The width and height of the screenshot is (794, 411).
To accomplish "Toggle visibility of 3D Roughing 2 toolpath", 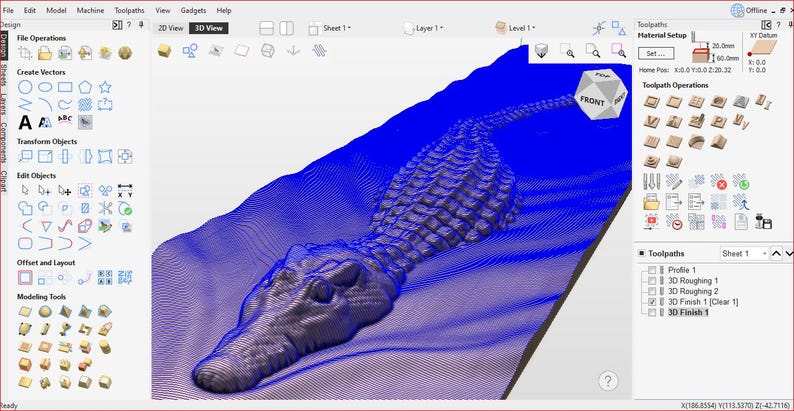I will 652,291.
